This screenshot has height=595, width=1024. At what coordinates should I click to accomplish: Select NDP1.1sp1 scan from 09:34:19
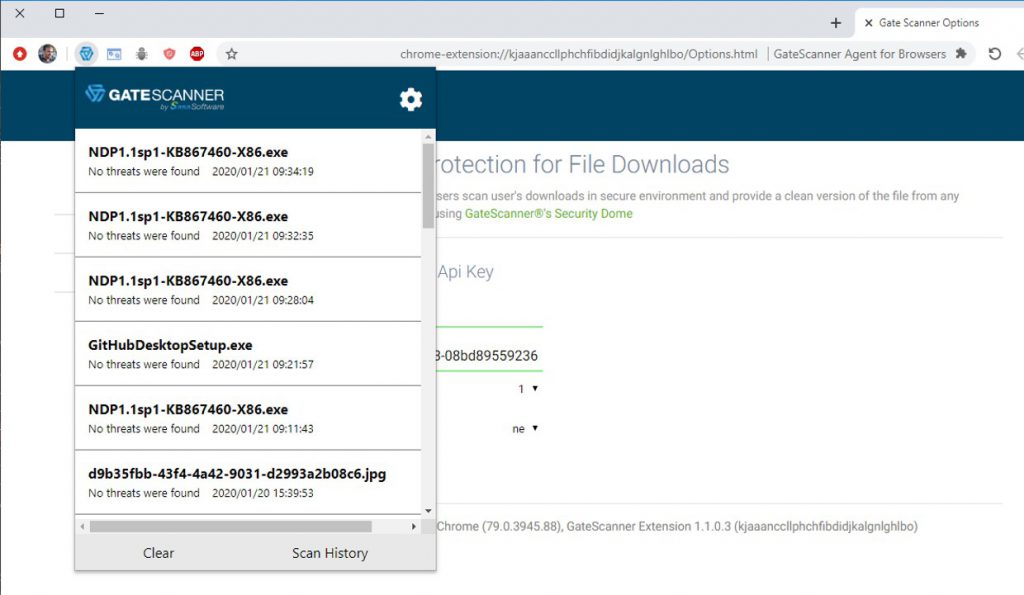248,161
